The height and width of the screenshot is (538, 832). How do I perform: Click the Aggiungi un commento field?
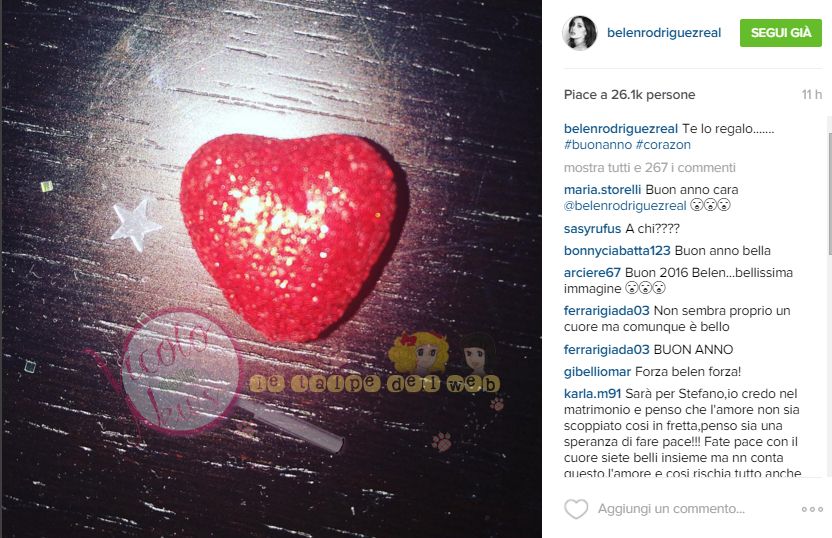[x=671, y=509]
